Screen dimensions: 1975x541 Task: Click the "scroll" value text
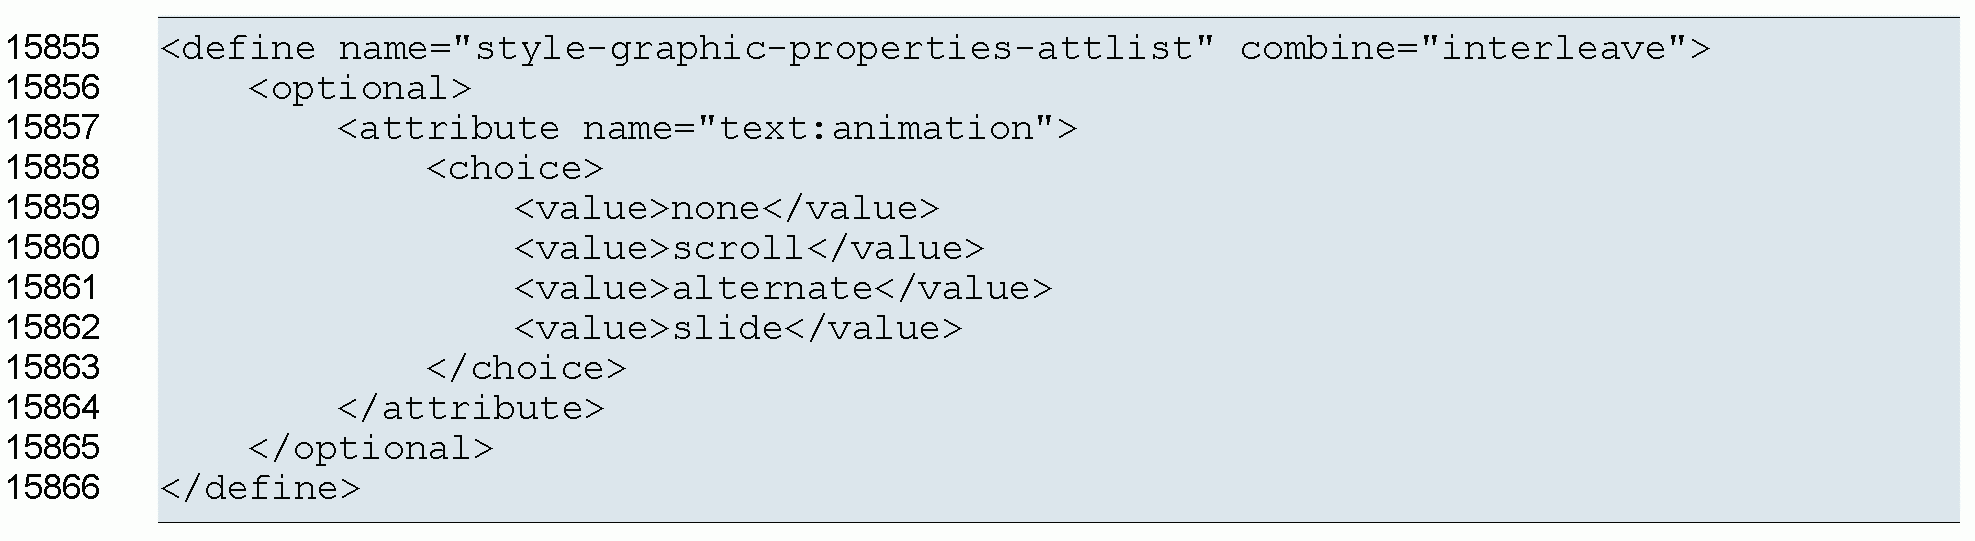click(737, 248)
